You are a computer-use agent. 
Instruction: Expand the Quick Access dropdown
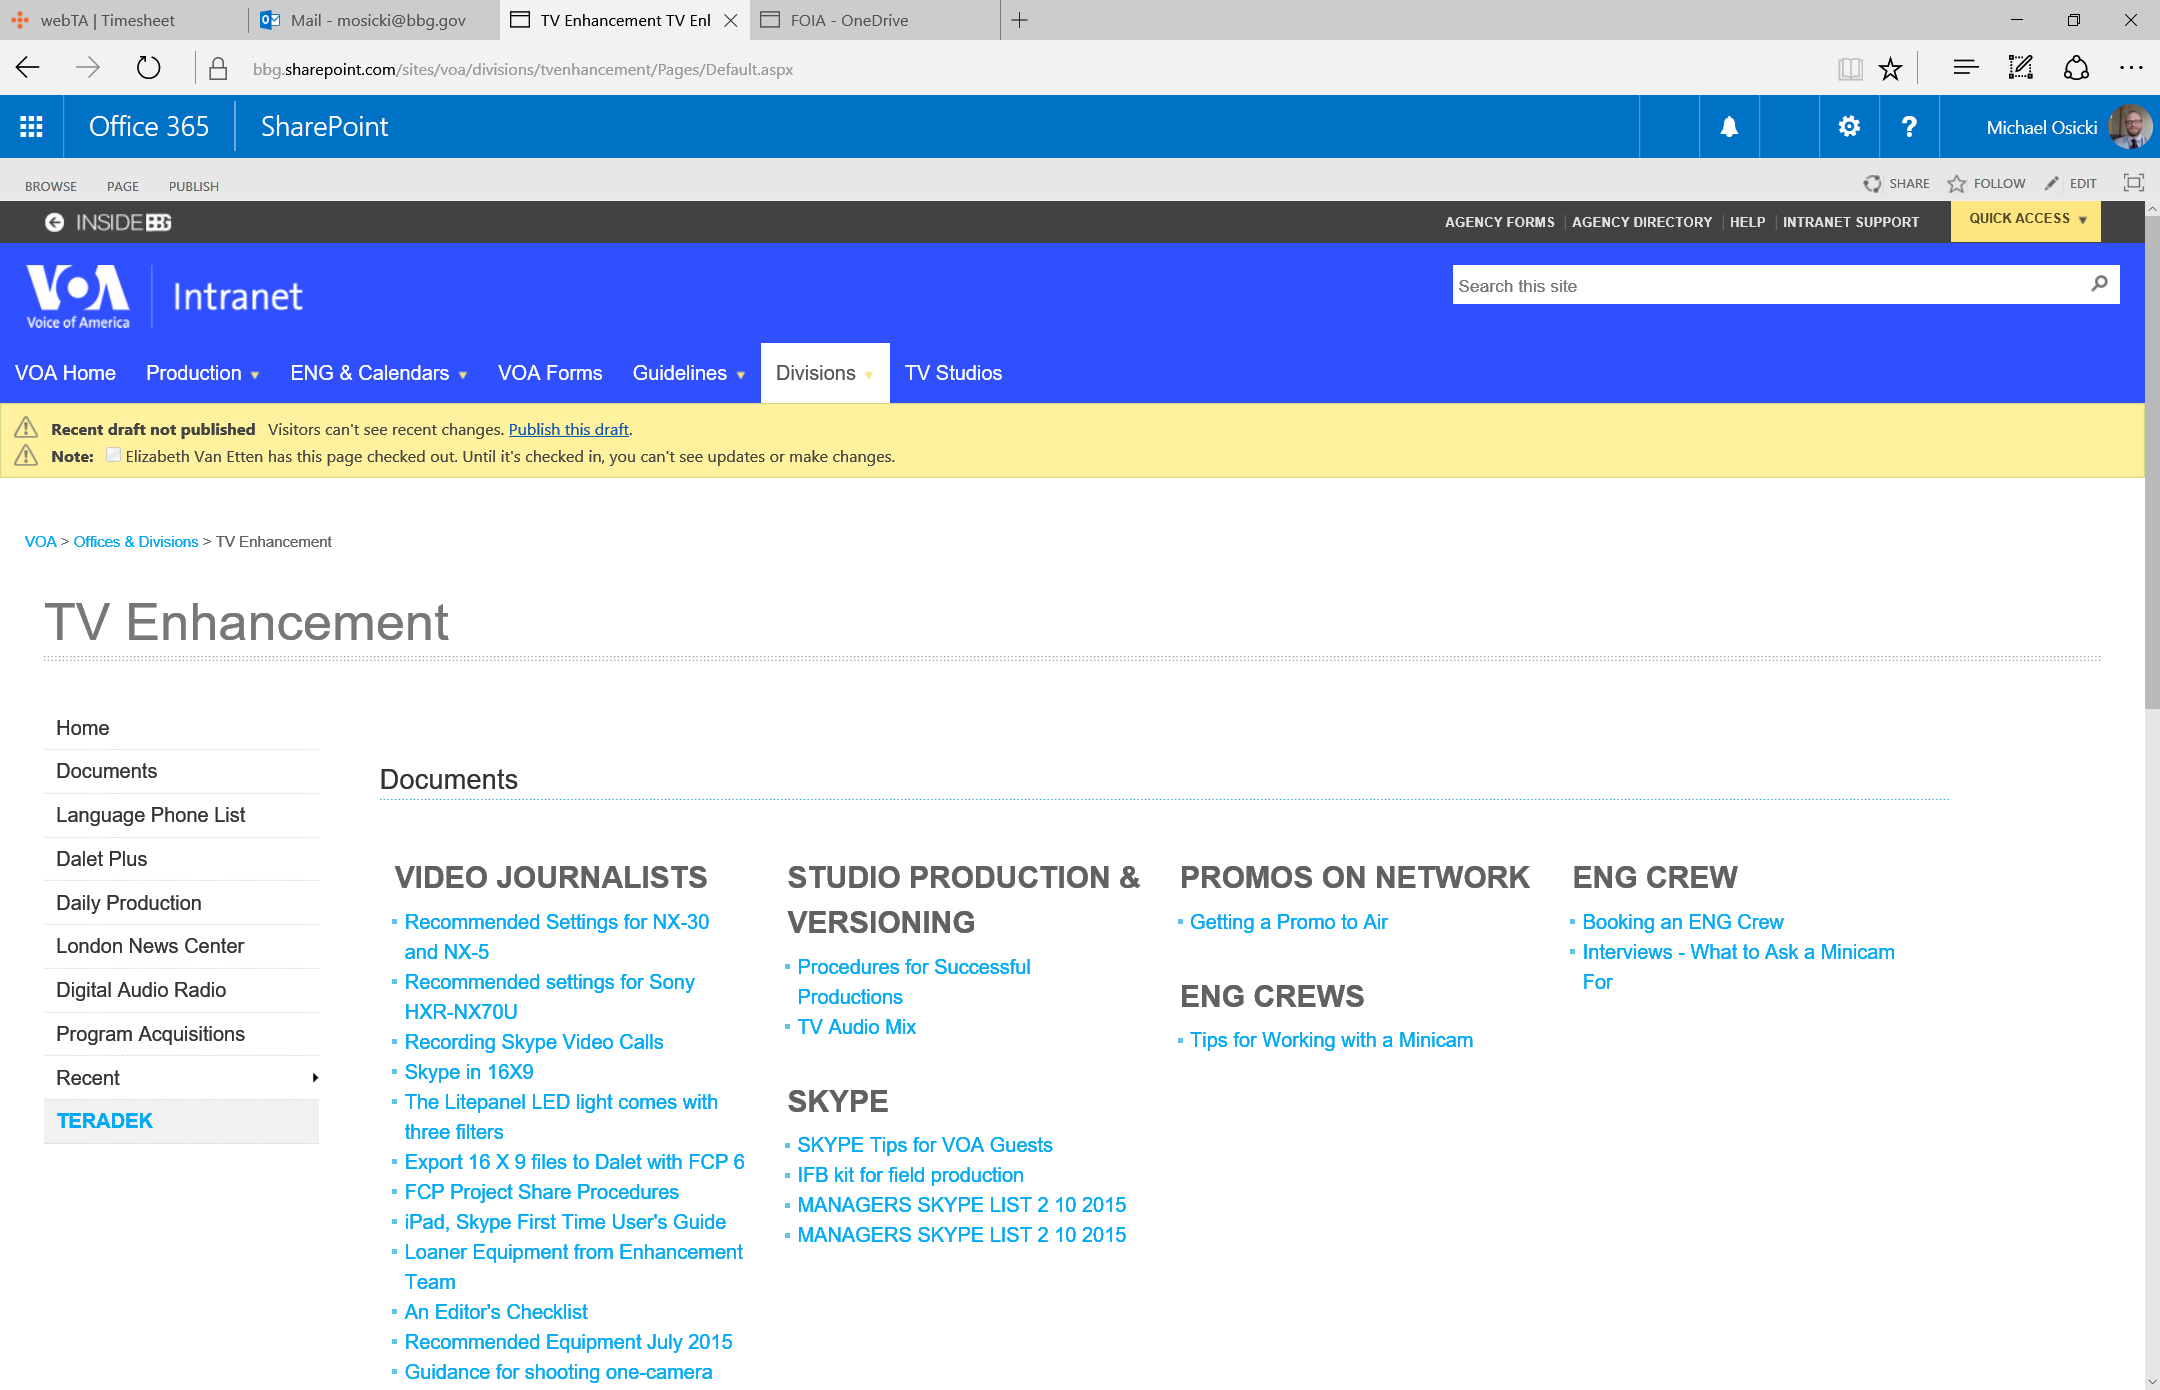[x=2026, y=220]
